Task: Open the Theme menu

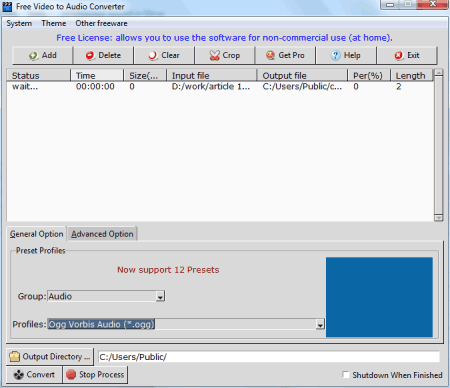Action: tap(54, 23)
